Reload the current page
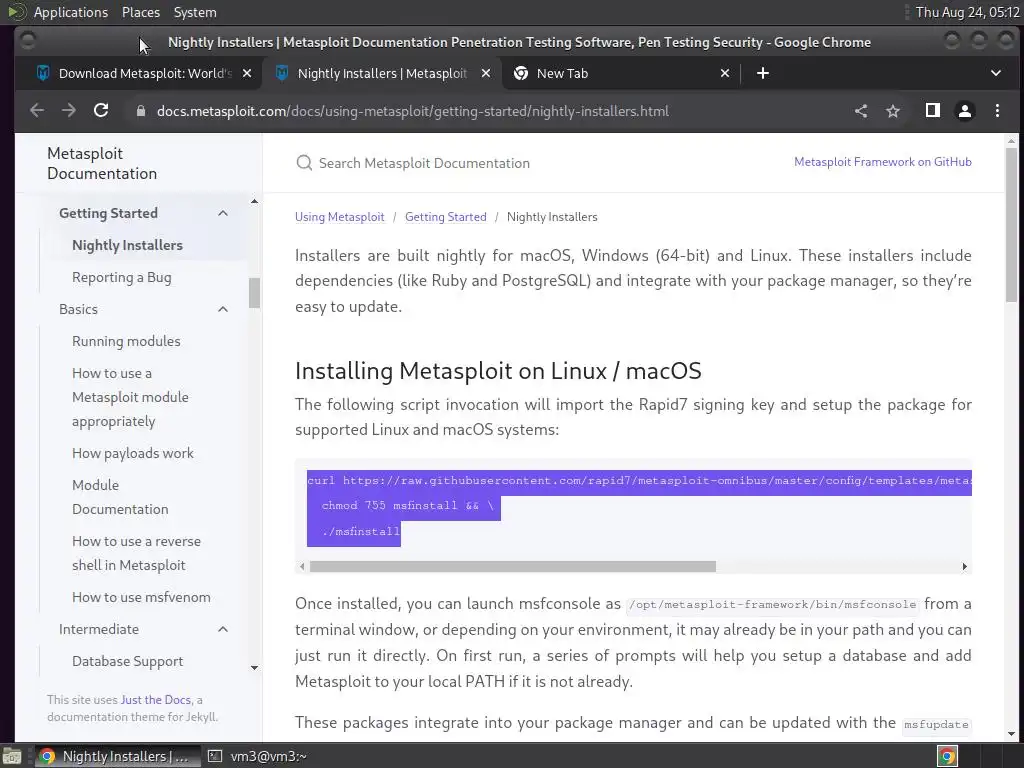Image resolution: width=1024 pixels, height=768 pixels. 101,110
